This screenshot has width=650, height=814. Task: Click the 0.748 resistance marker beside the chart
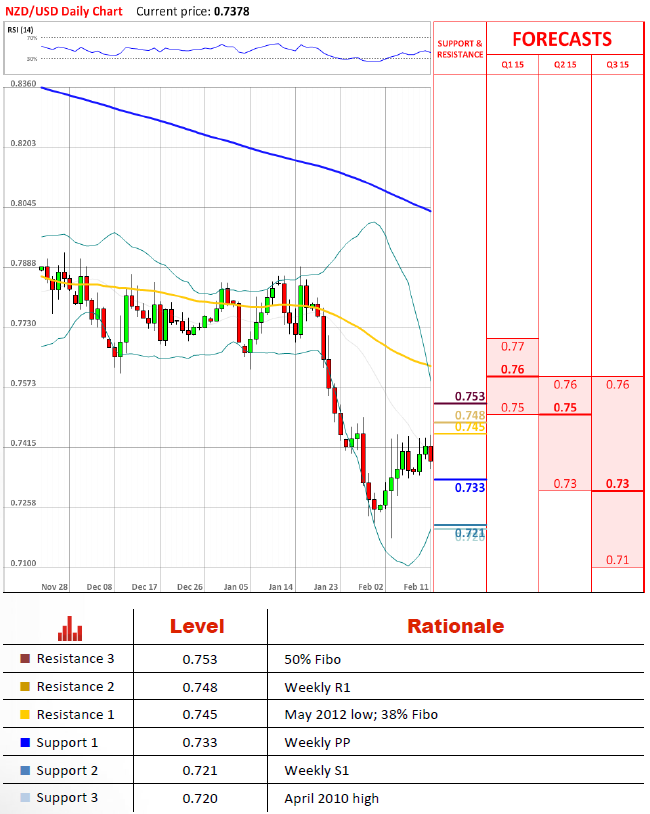[470, 415]
